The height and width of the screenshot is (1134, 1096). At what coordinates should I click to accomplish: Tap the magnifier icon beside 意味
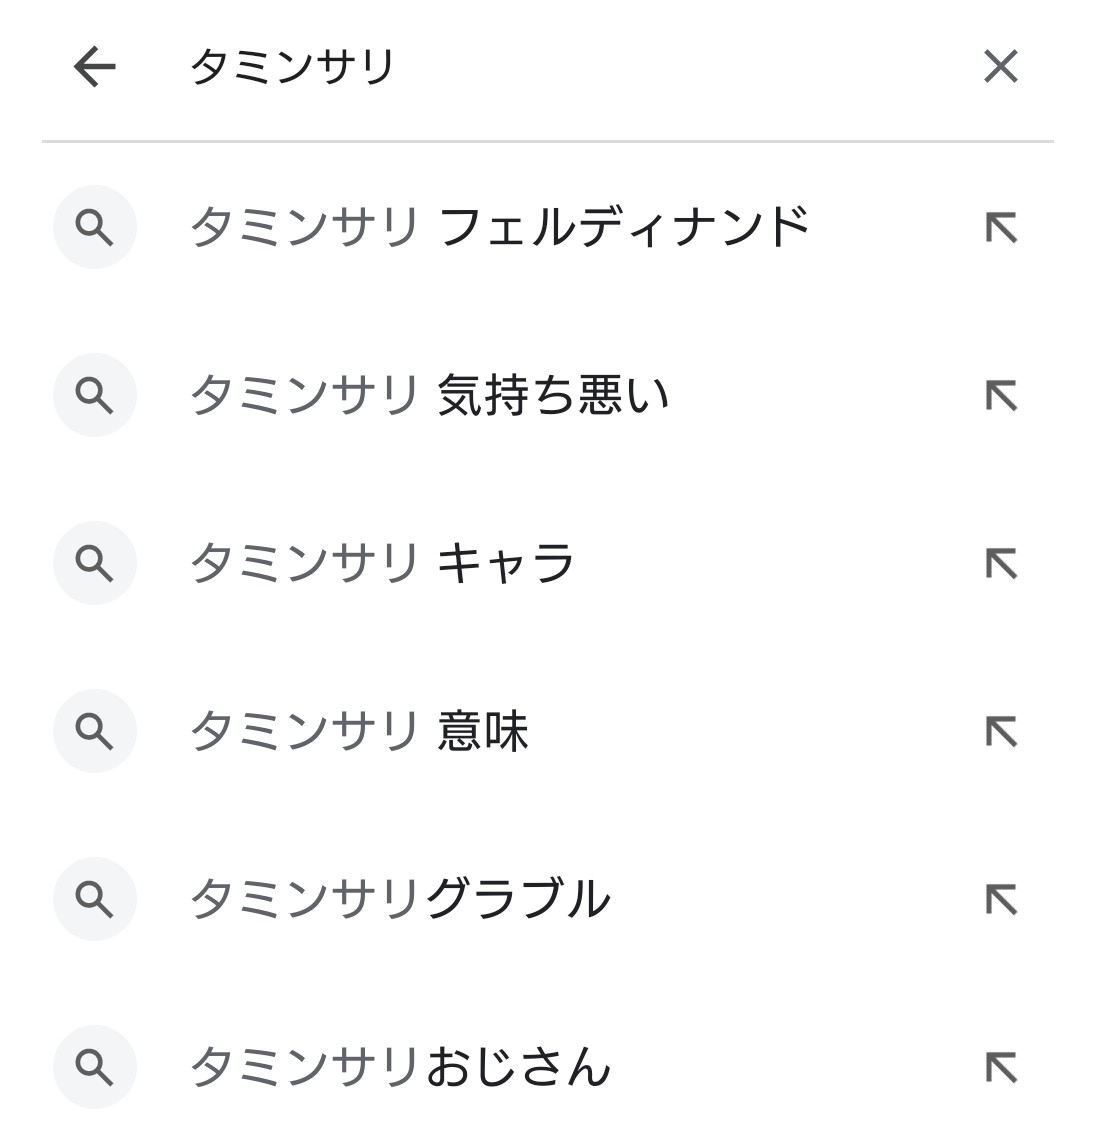coord(95,732)
